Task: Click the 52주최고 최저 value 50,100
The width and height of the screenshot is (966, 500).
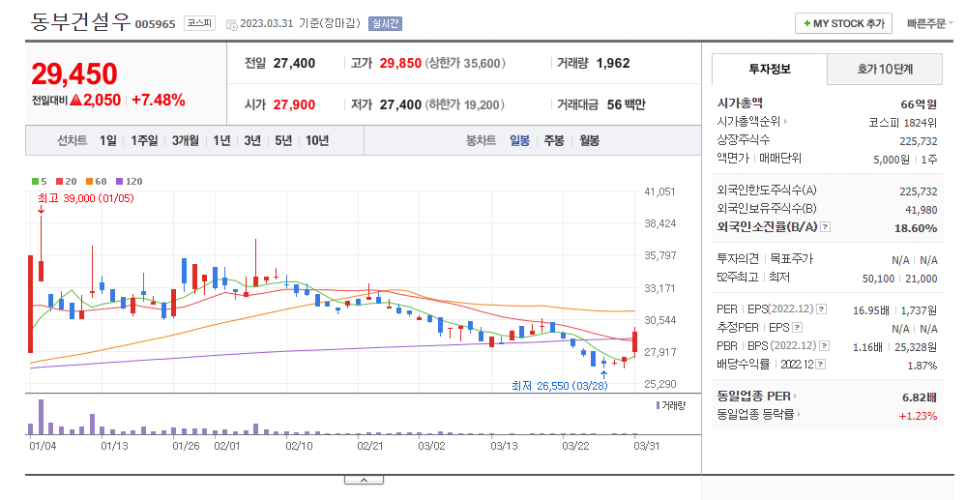Action: click(x=879, y=278)
